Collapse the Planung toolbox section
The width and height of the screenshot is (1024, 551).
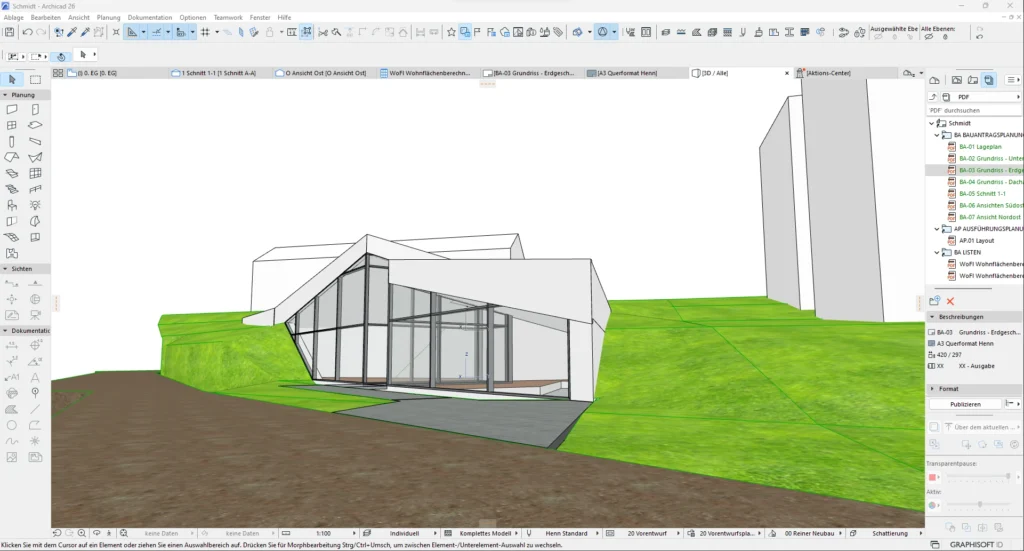5,95
